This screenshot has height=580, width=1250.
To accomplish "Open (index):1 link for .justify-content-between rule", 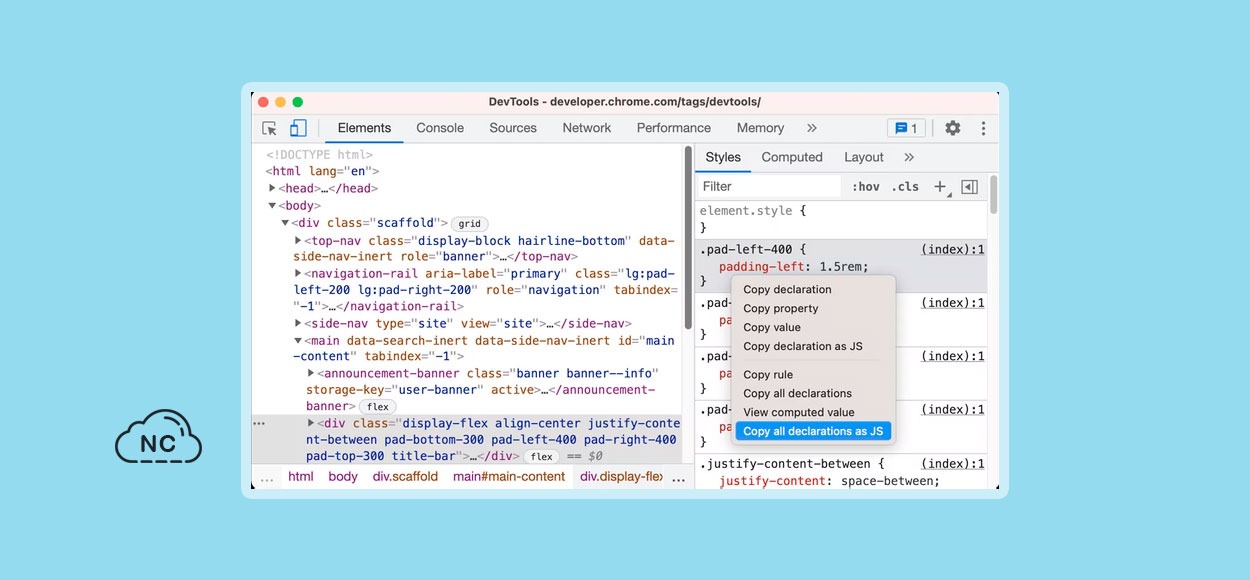I will pyautogui.click(x=953, y=464).
